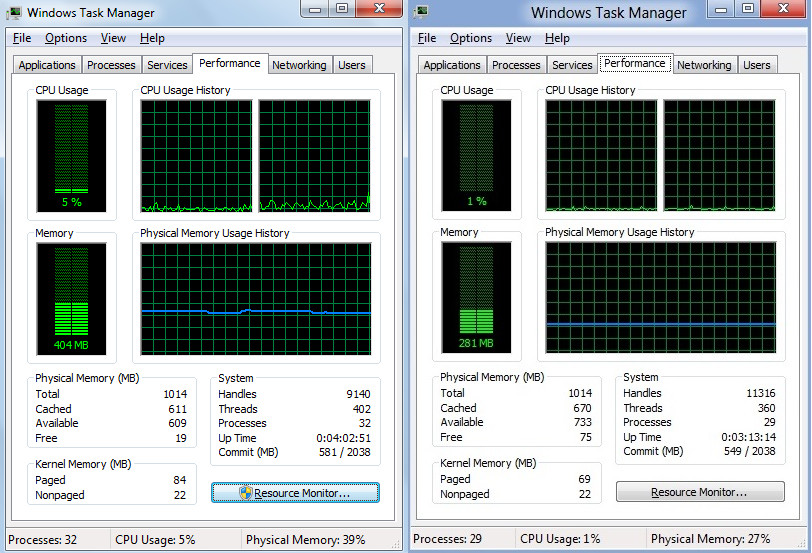Screen dimensions: 812x553
Task: Open View menu in left Task Manager window
Action: (x=113, y=38)
